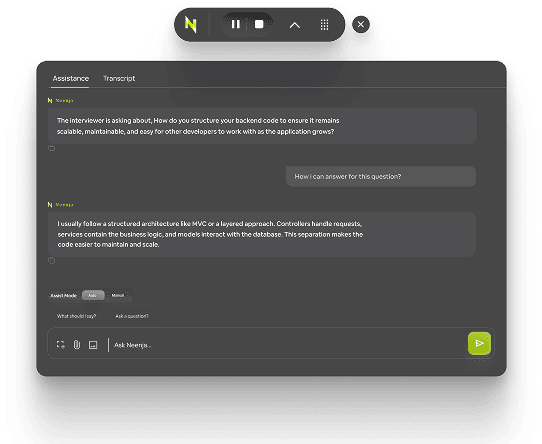Attach a file with the paperclip icon

77,344
